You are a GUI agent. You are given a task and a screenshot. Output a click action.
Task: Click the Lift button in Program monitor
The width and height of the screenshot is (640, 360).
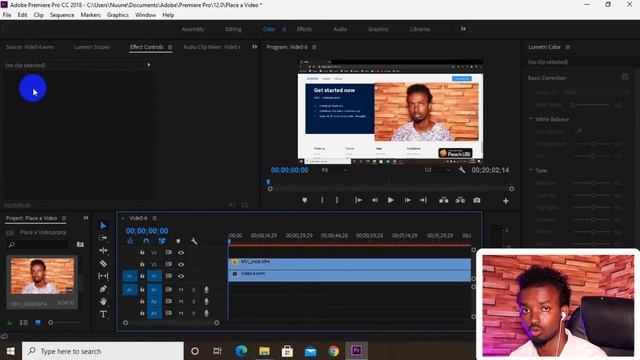click(x=443, y=200)
